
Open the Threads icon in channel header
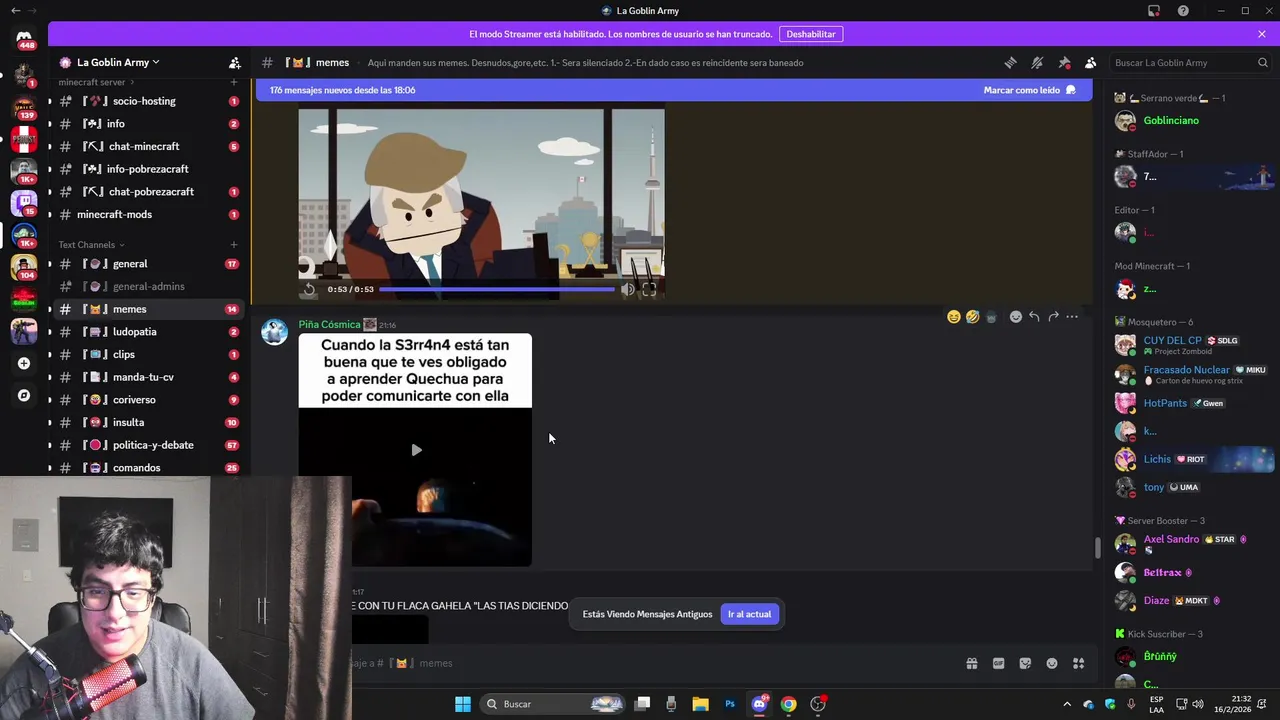coord(1010,63)
